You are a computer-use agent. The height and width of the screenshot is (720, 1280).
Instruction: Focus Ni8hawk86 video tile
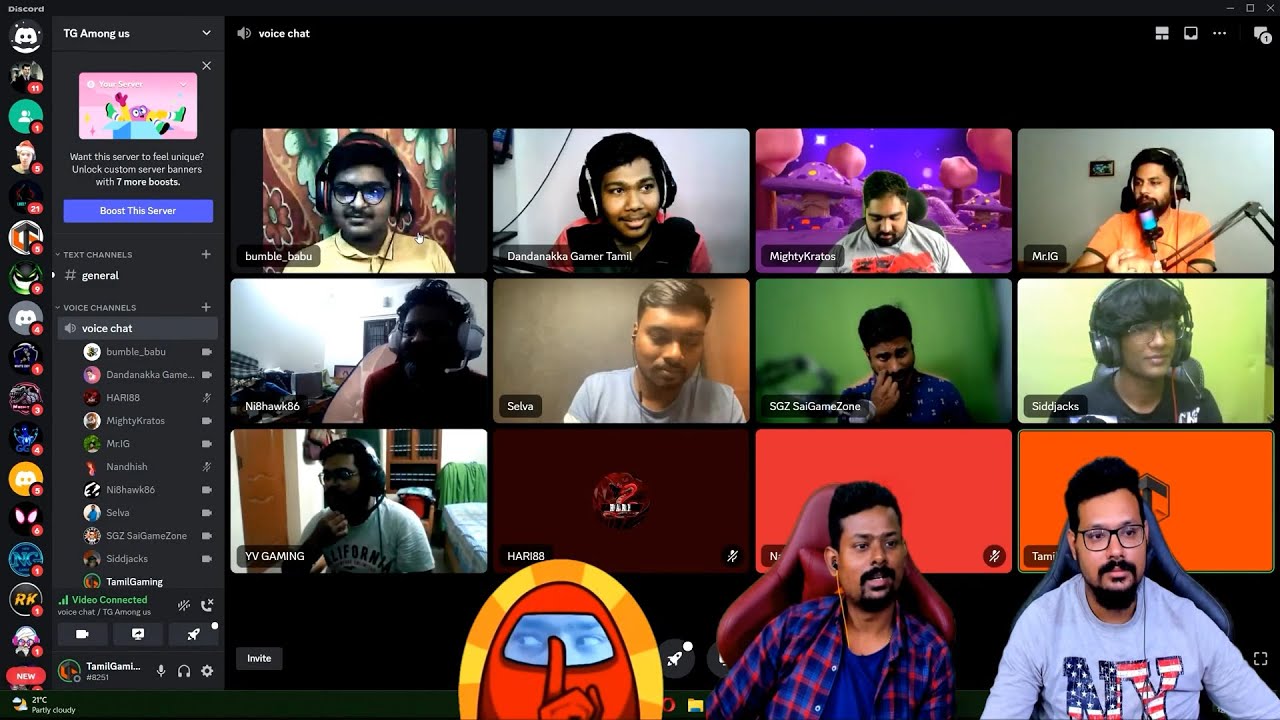coord(359,351)
